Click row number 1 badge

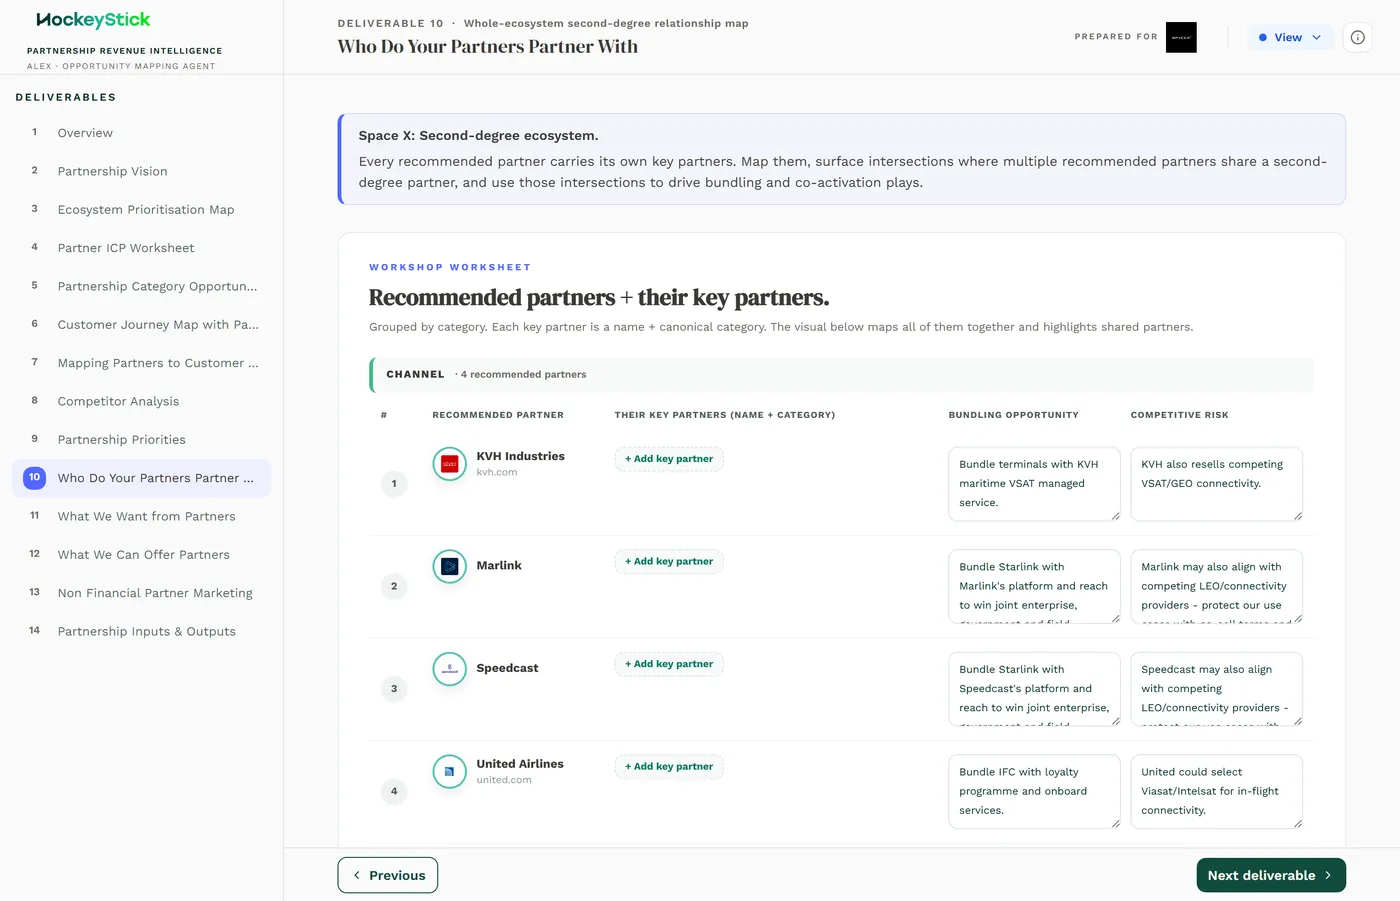[x=394, y=484]
